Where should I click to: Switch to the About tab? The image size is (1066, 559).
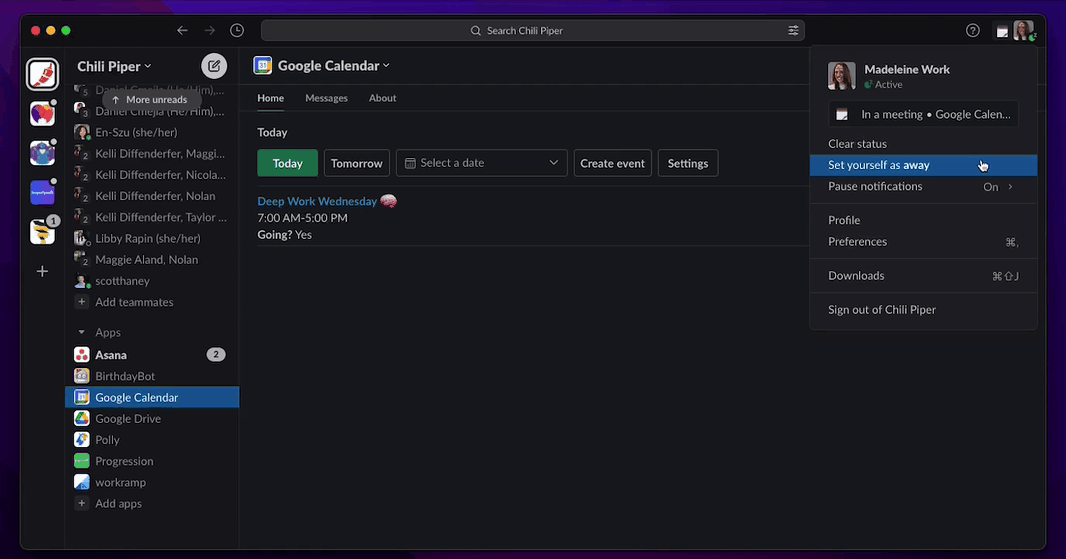[x=382, y=98]
